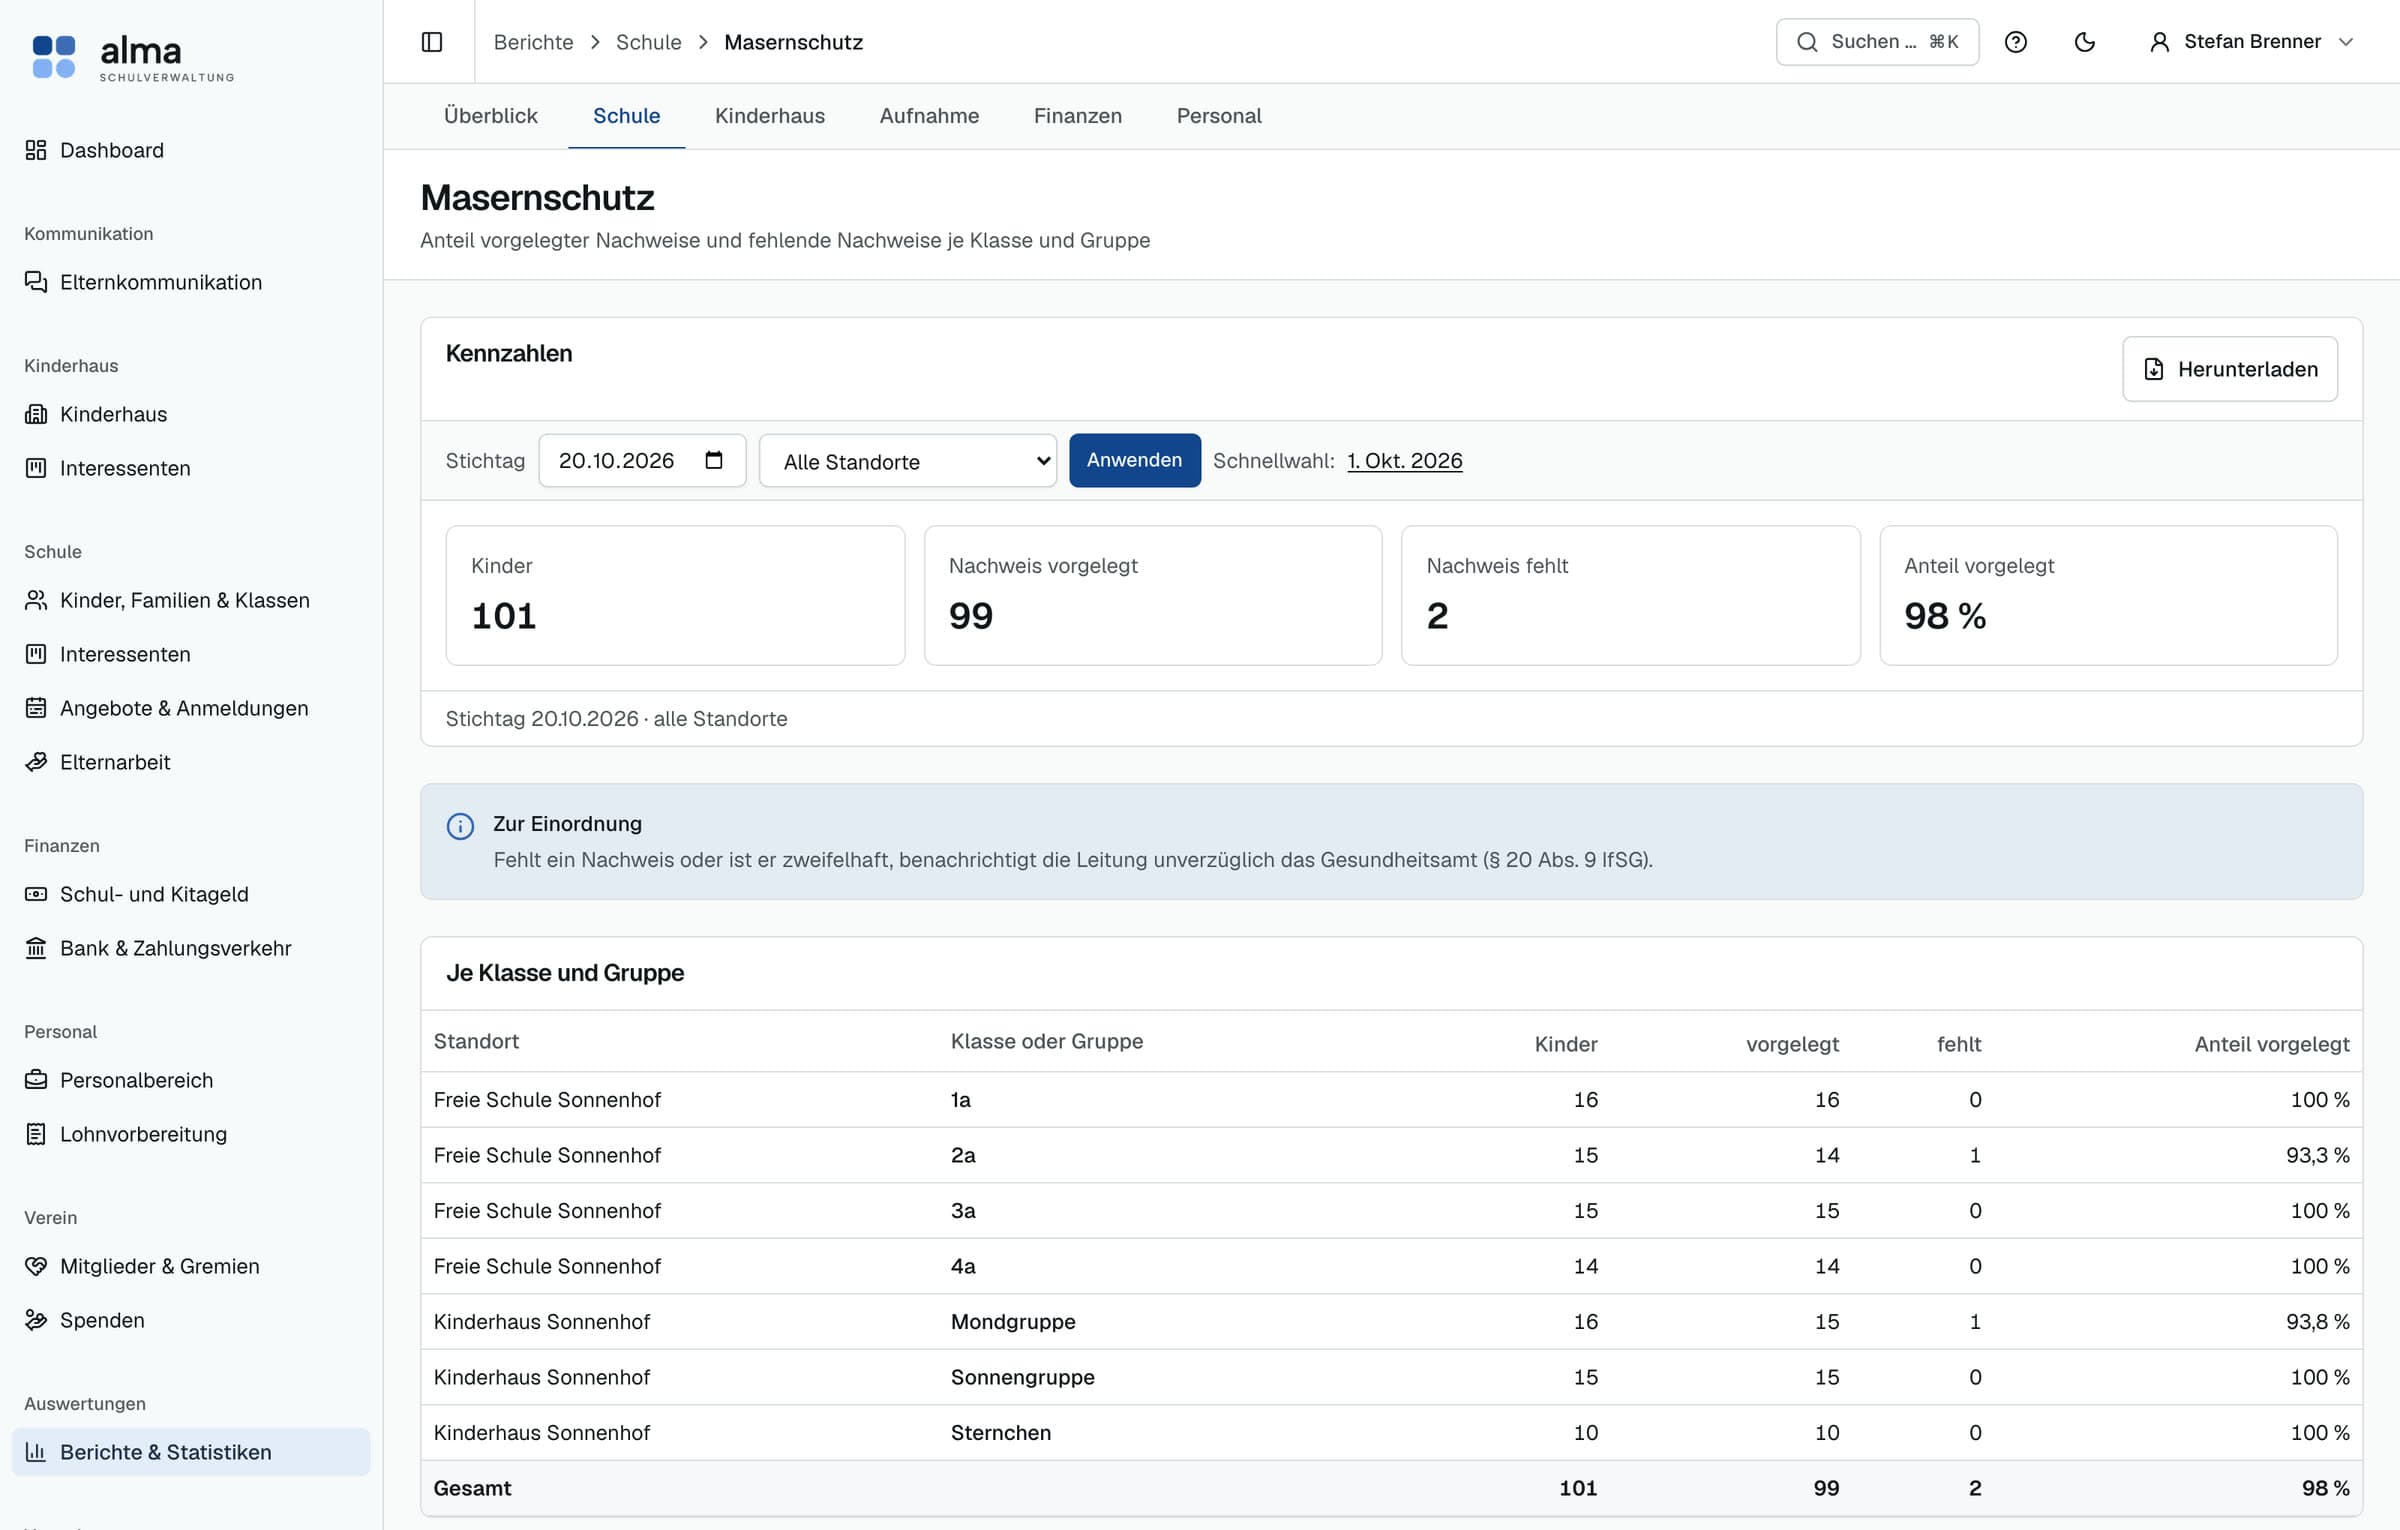Switch to the Überblick tab
This screenshot has width=2400, height=1530.
click(490, 116)
